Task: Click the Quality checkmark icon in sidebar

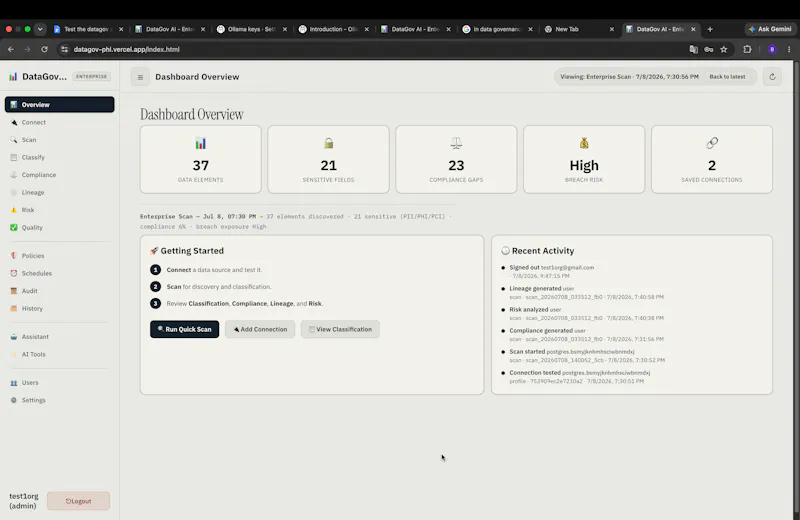Action: tap(14, 228)
